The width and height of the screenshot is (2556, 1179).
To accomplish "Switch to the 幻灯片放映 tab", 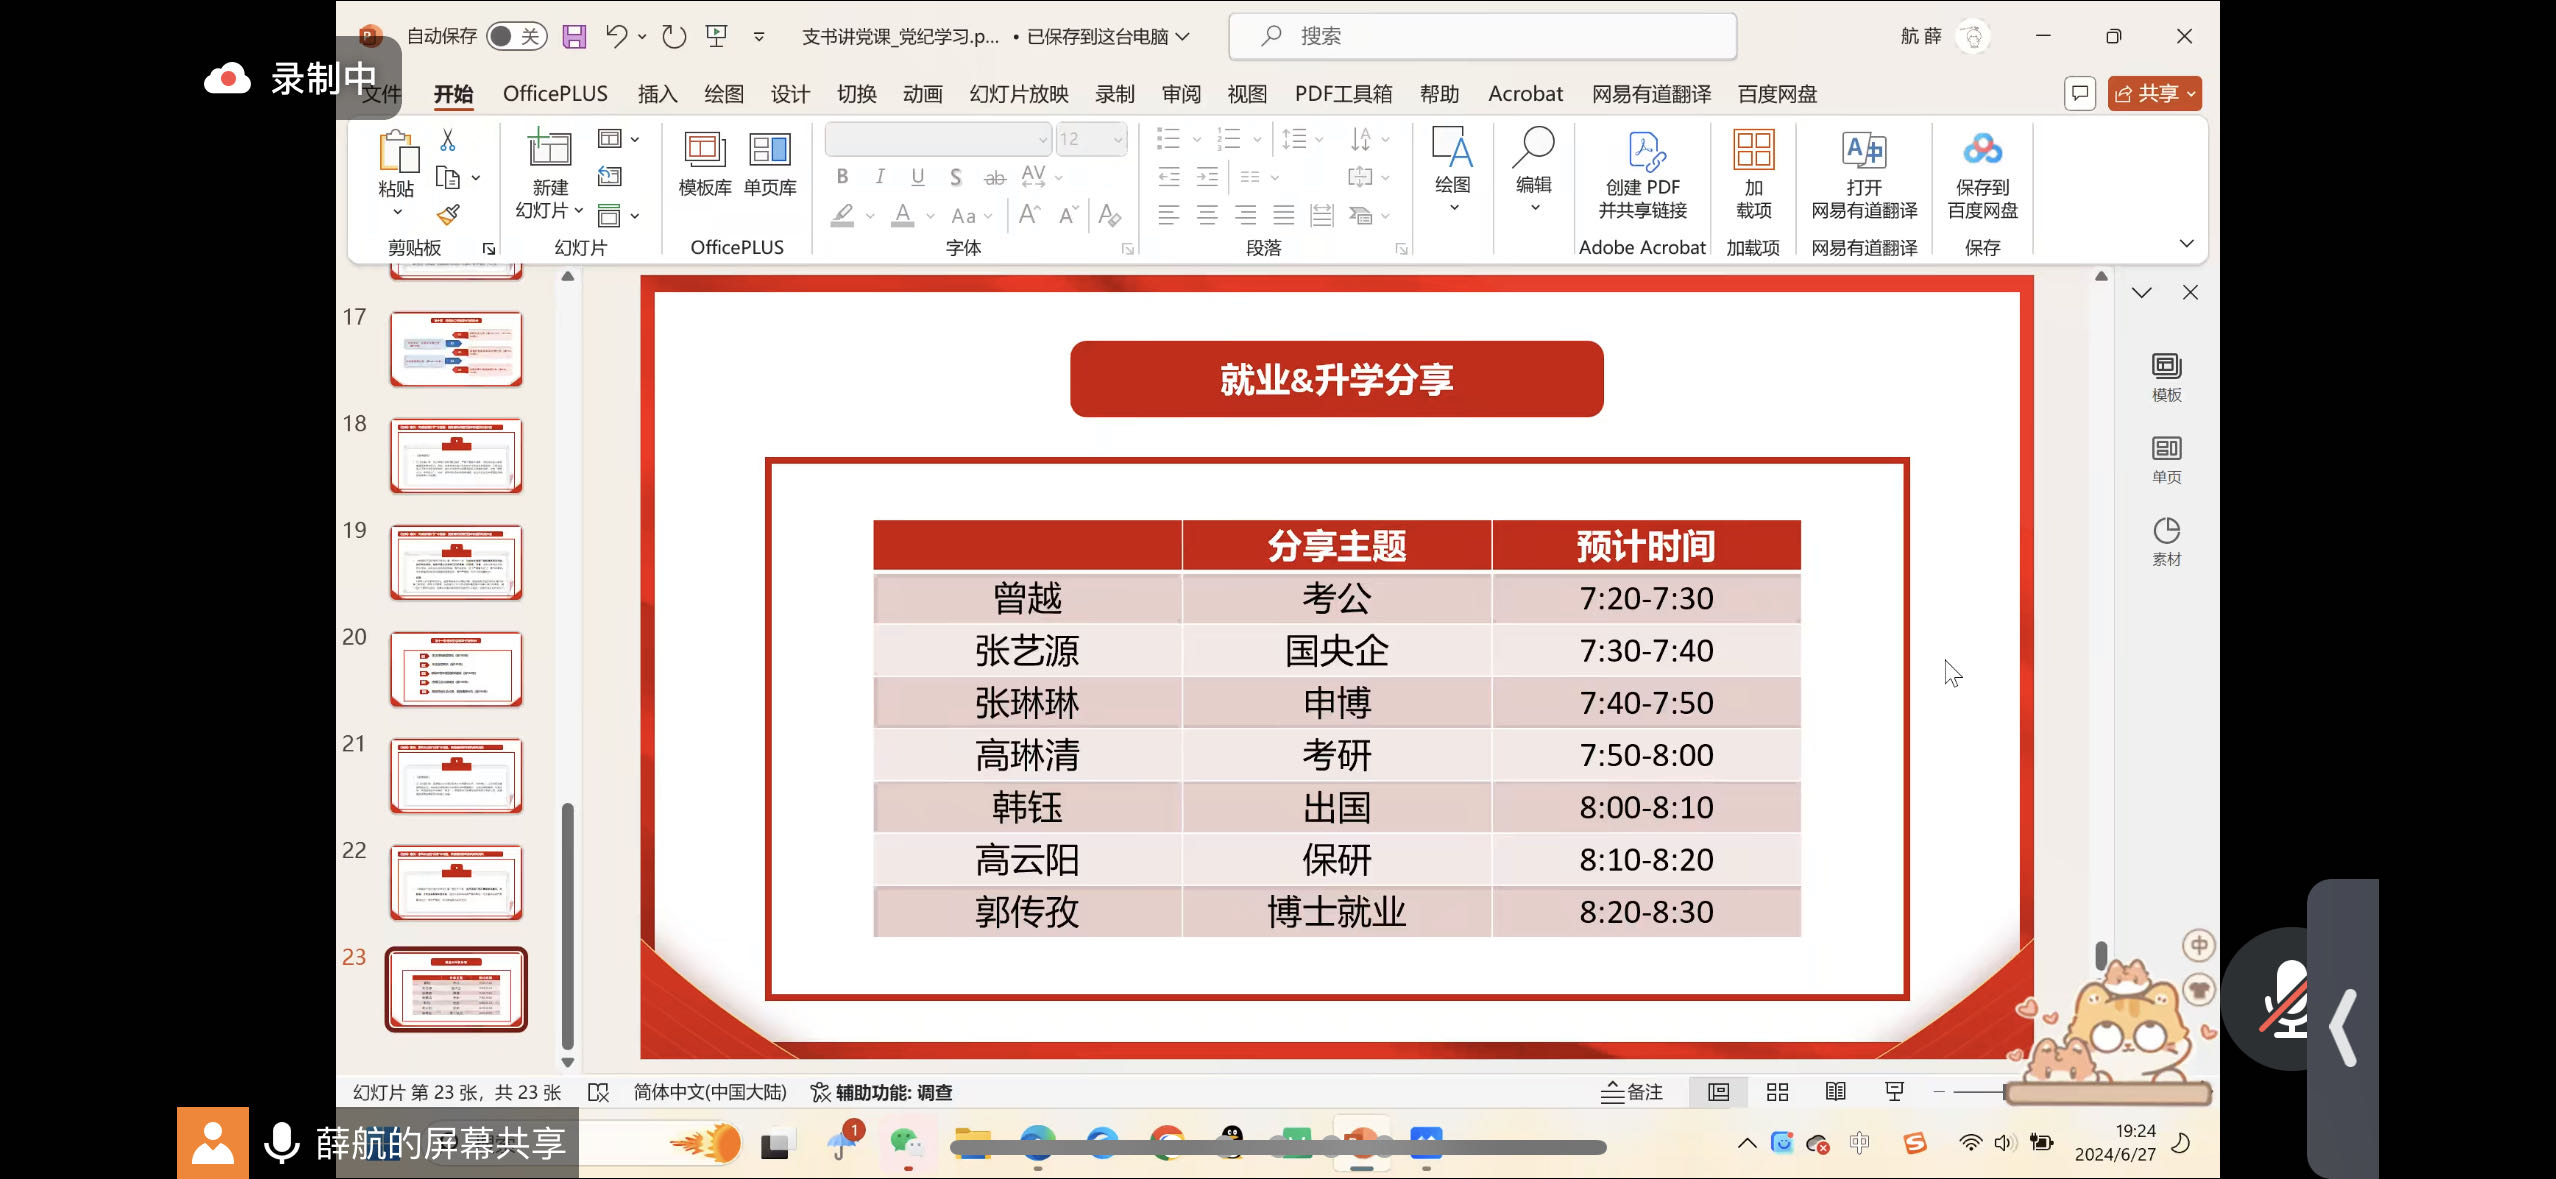I will [x=1017, y=93].
